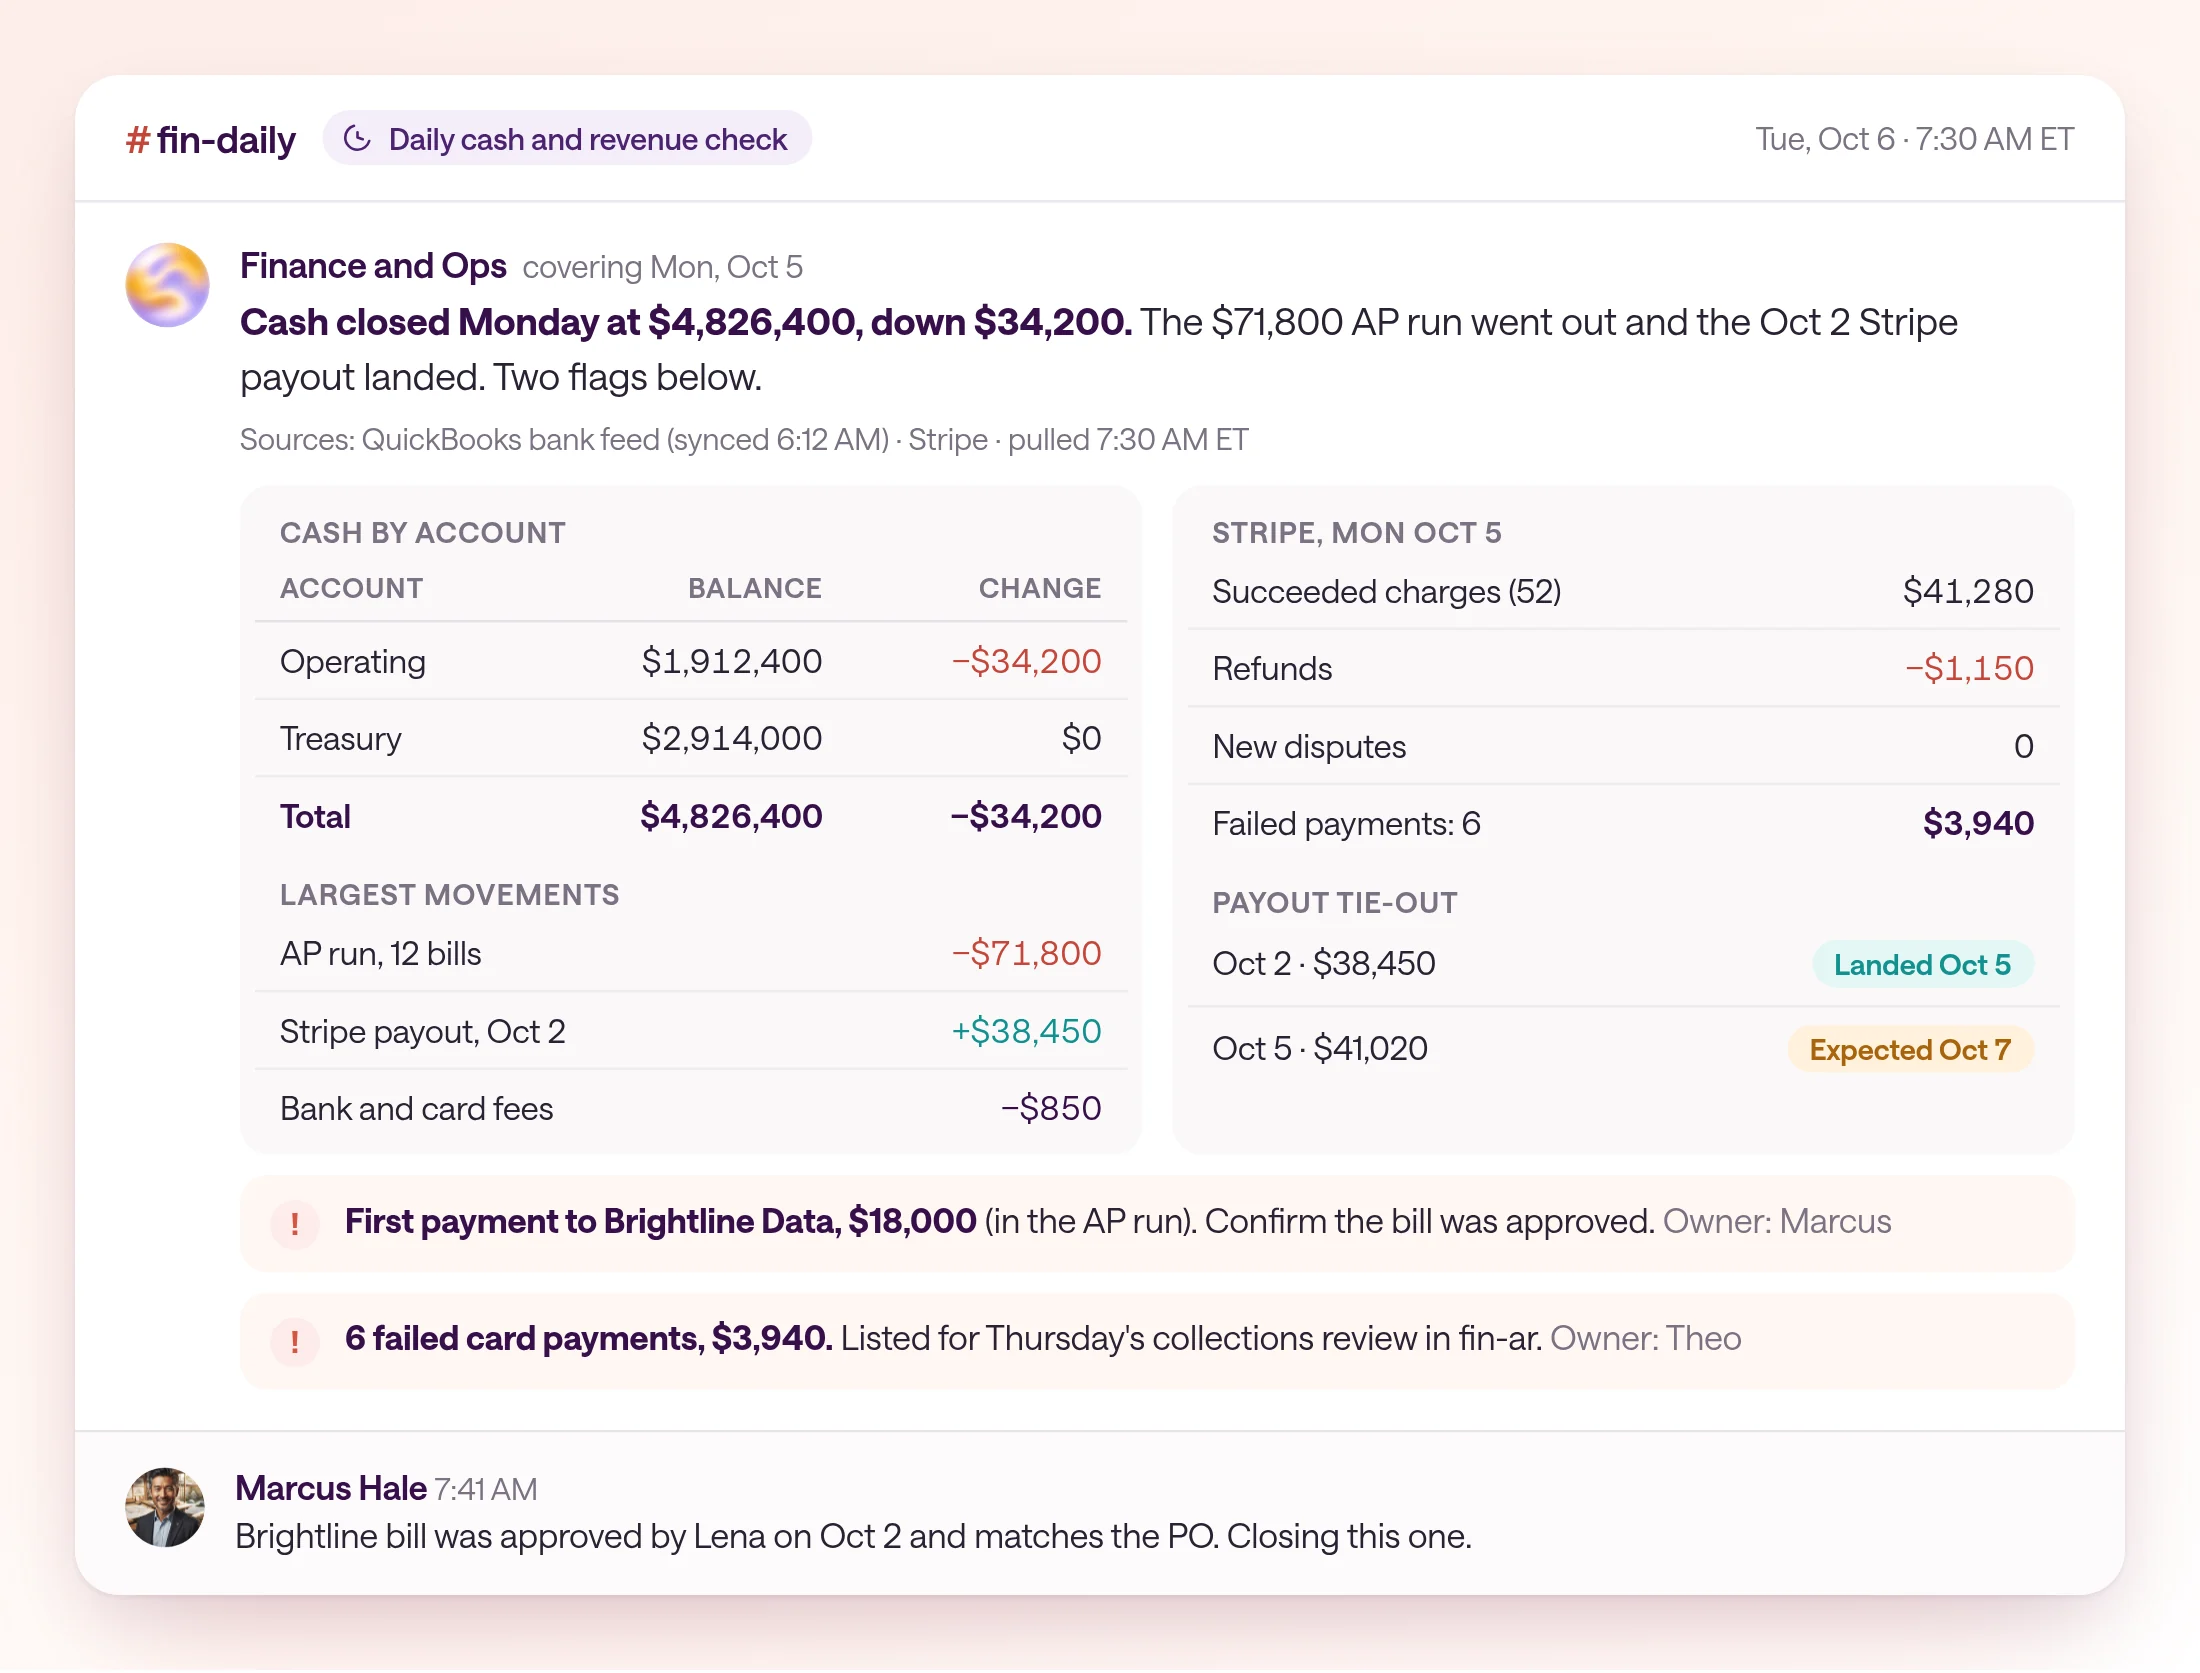Click the hash symbol before fin-daily
2200x1673 pixels.
coord(138,140)
